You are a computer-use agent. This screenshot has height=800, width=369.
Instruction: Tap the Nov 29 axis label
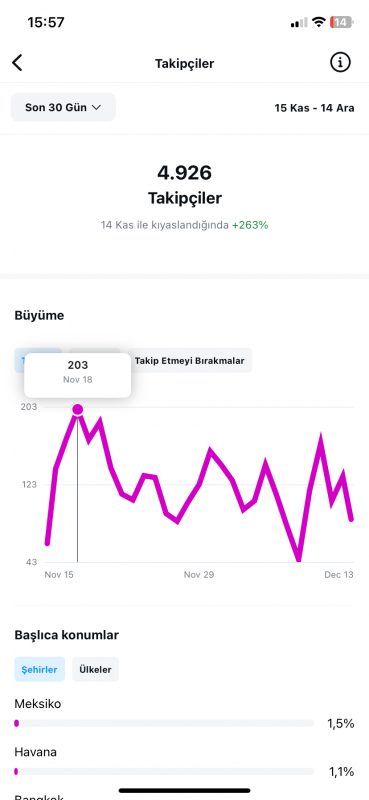pos(199,575)
